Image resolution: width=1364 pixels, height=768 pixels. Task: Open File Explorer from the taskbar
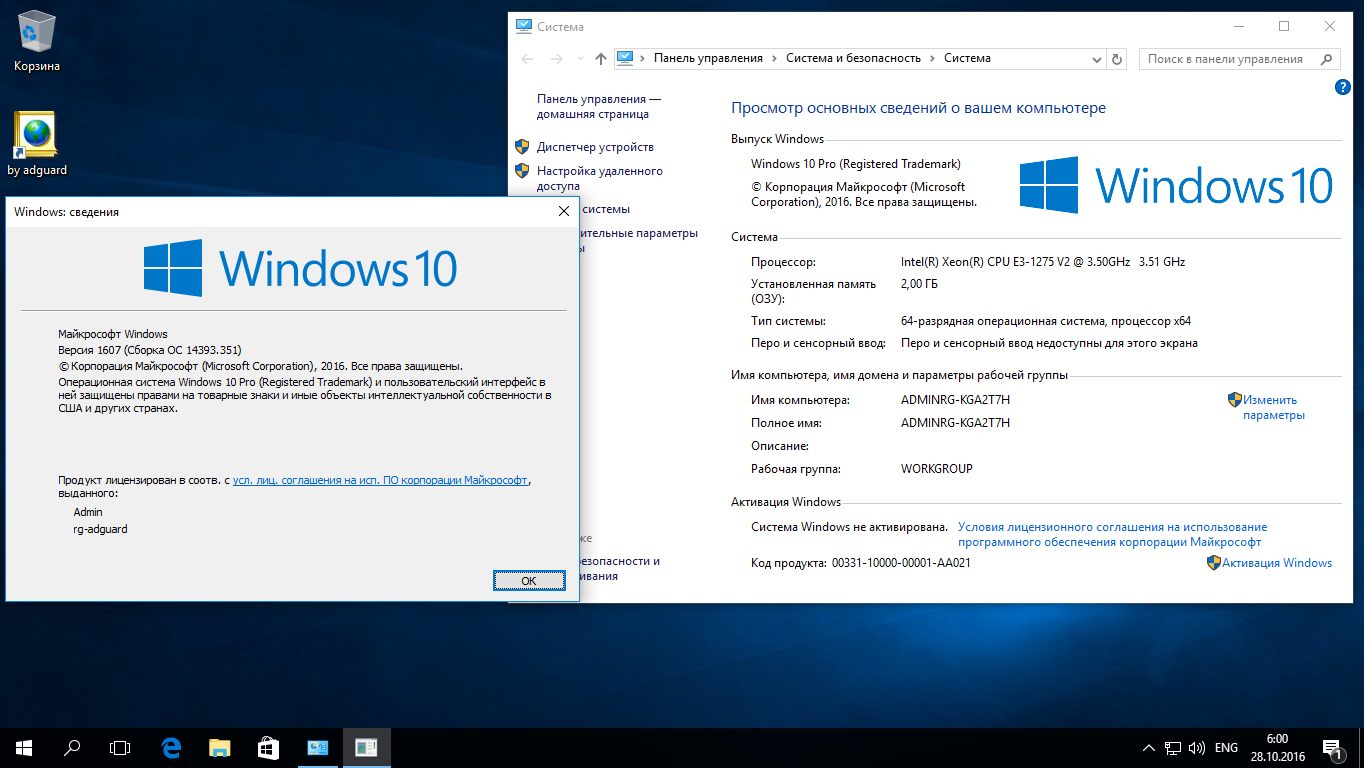point(219,747)
